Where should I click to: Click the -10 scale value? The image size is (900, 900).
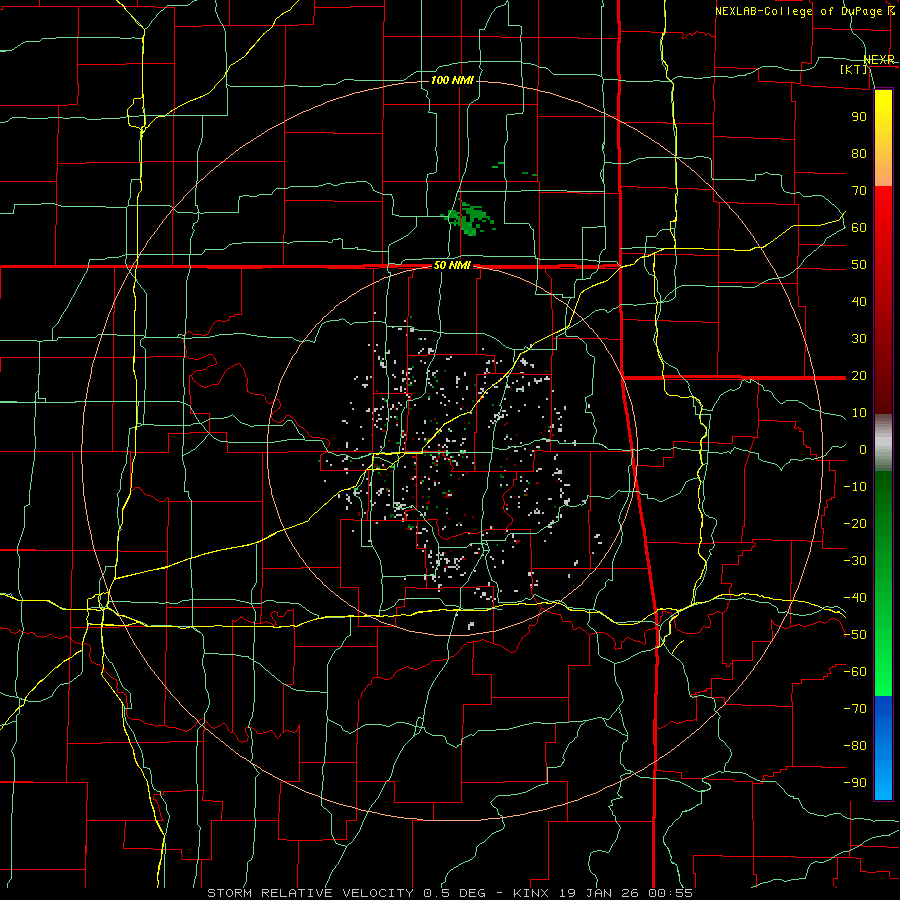pos(855,487)
